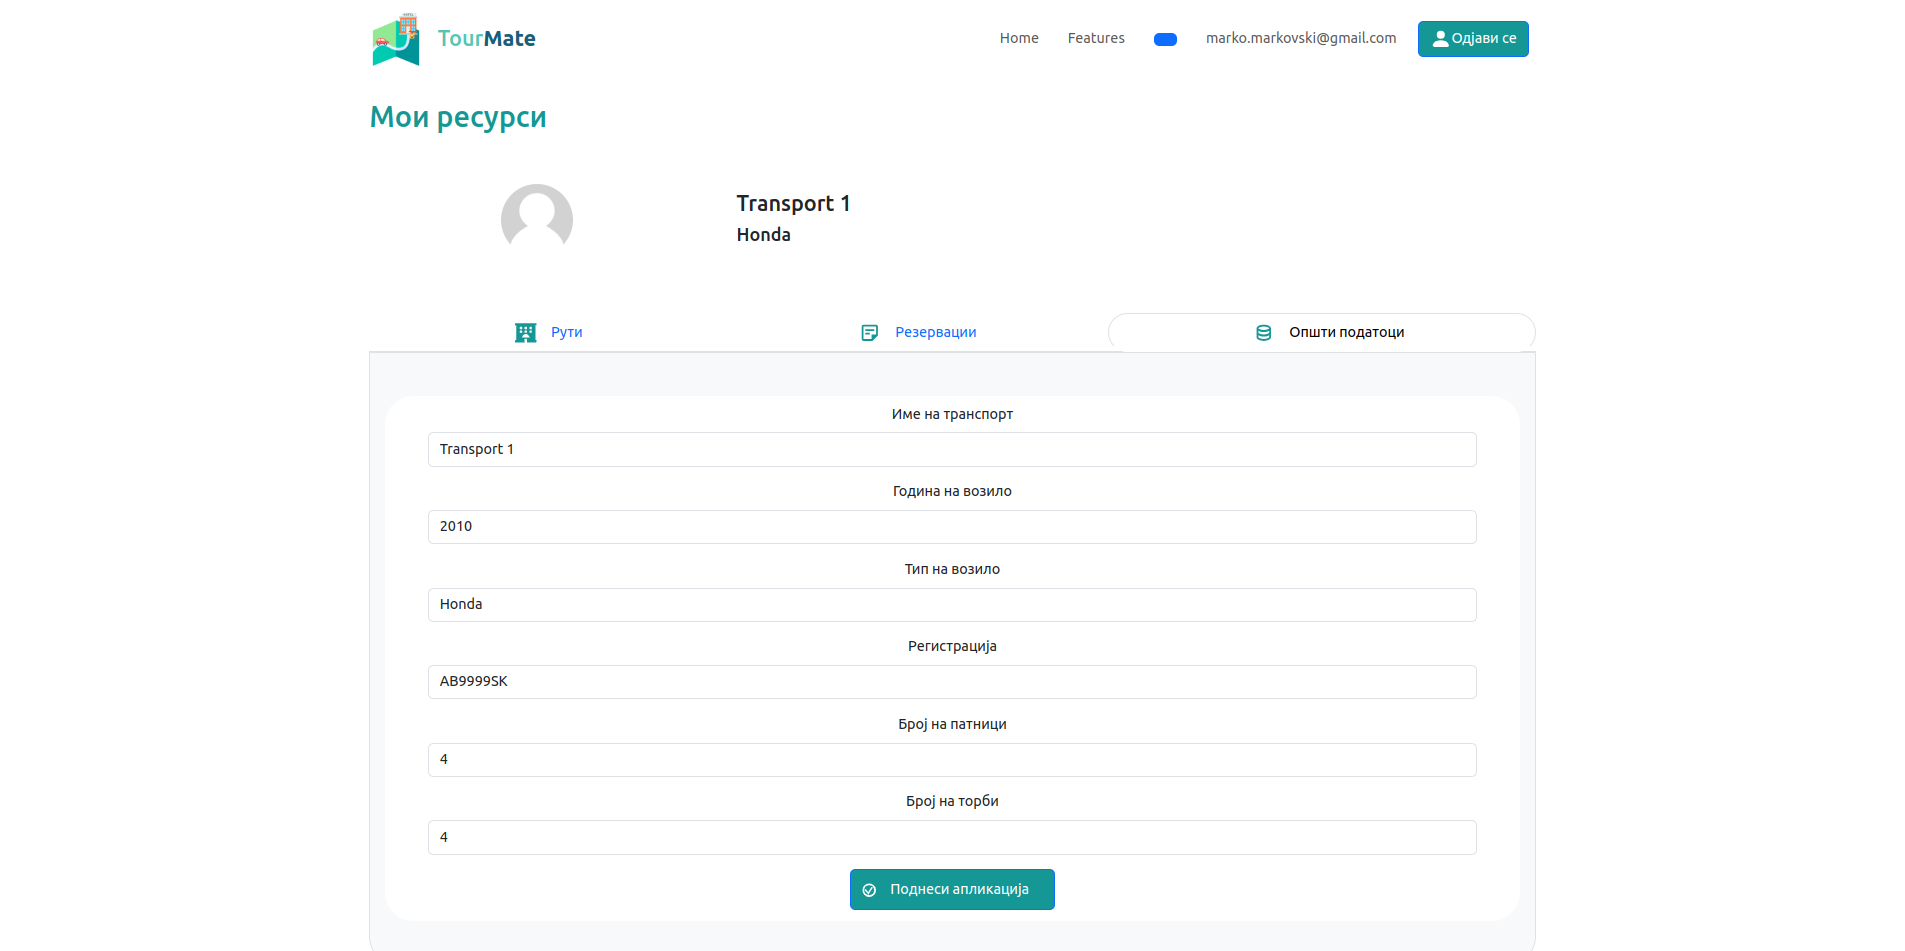
Task: Click the database icon beside Општи податоци
Action: coord(1263,333)
